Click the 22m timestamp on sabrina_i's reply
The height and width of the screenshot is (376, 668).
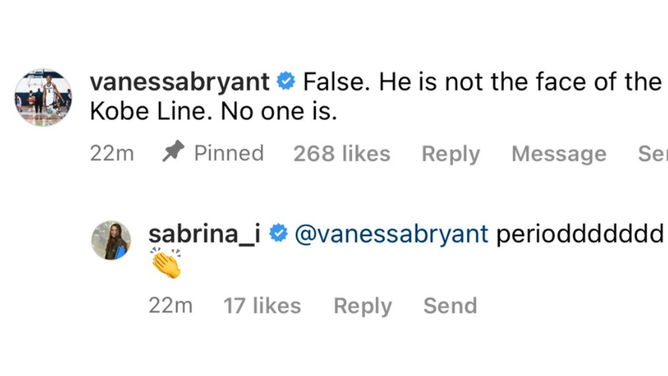click(170, 306)
